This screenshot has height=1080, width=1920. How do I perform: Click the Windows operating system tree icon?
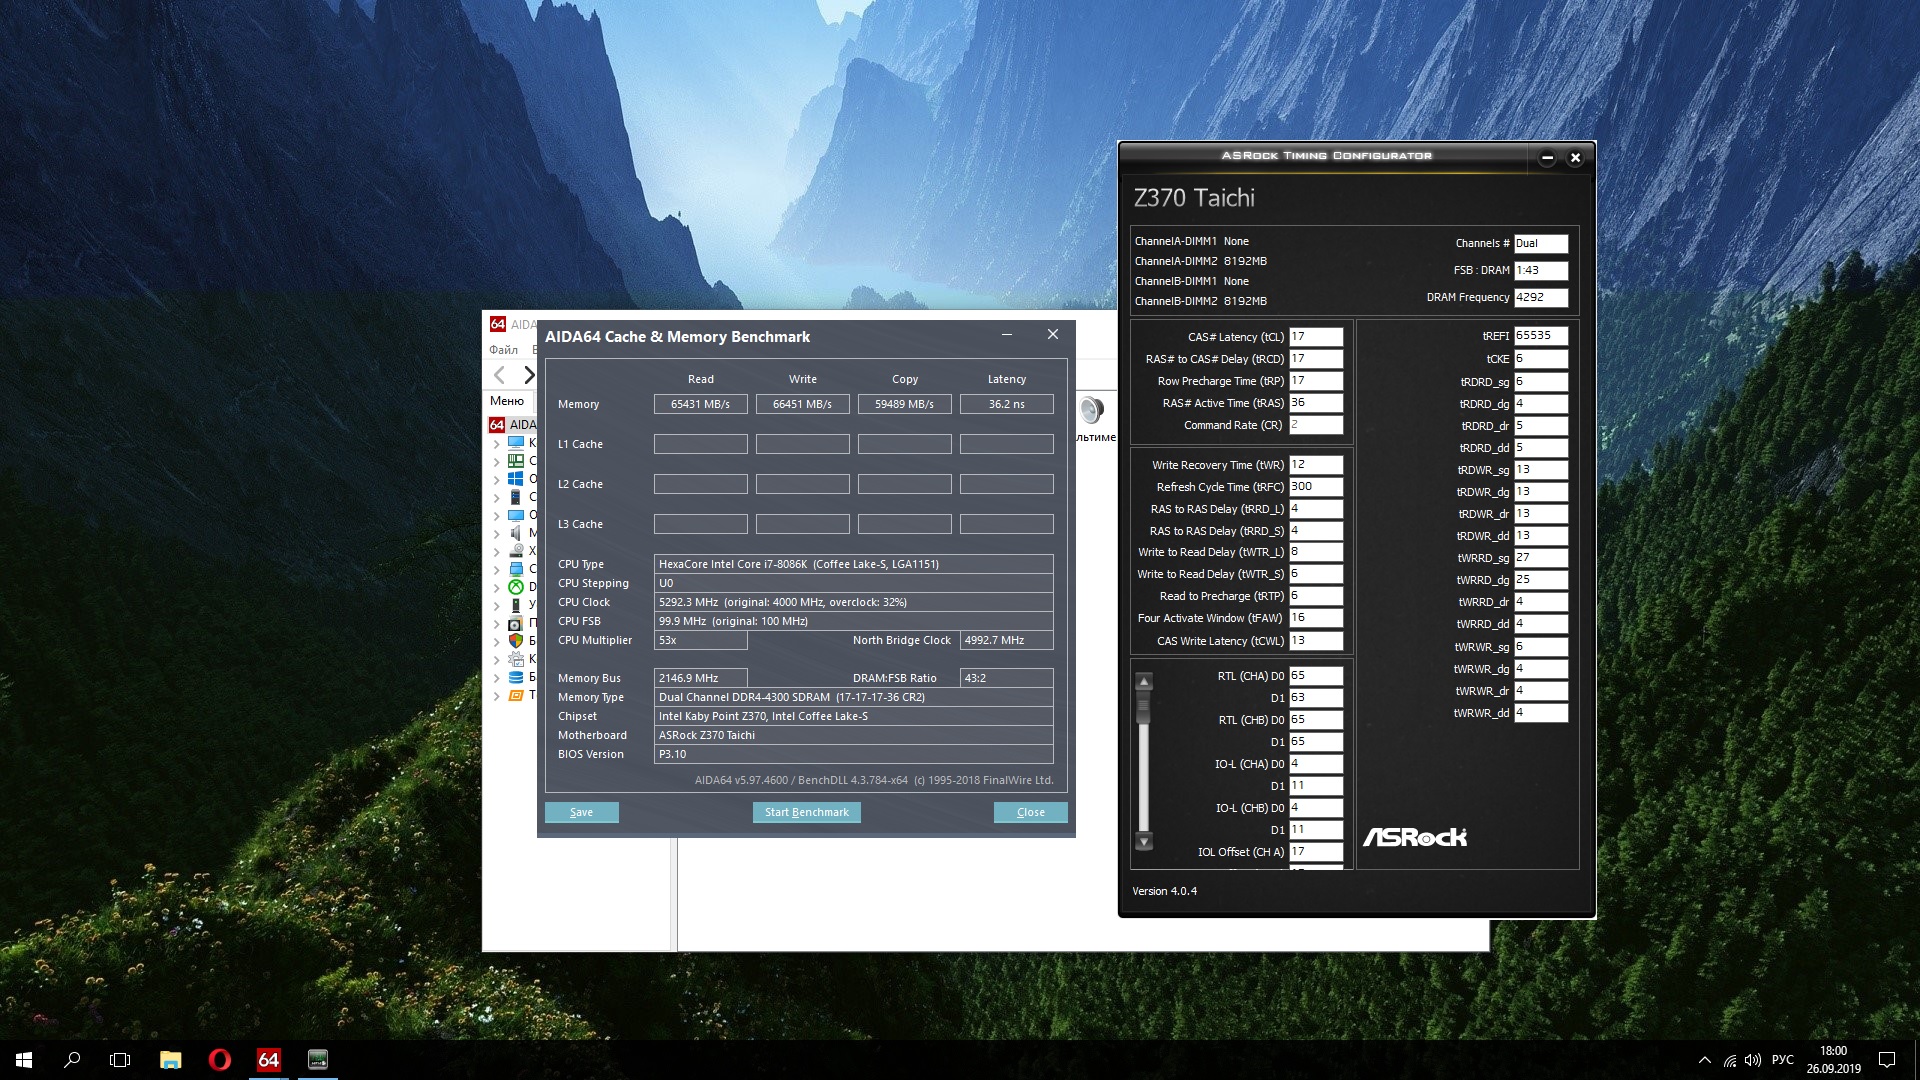[x=516, y=479]
